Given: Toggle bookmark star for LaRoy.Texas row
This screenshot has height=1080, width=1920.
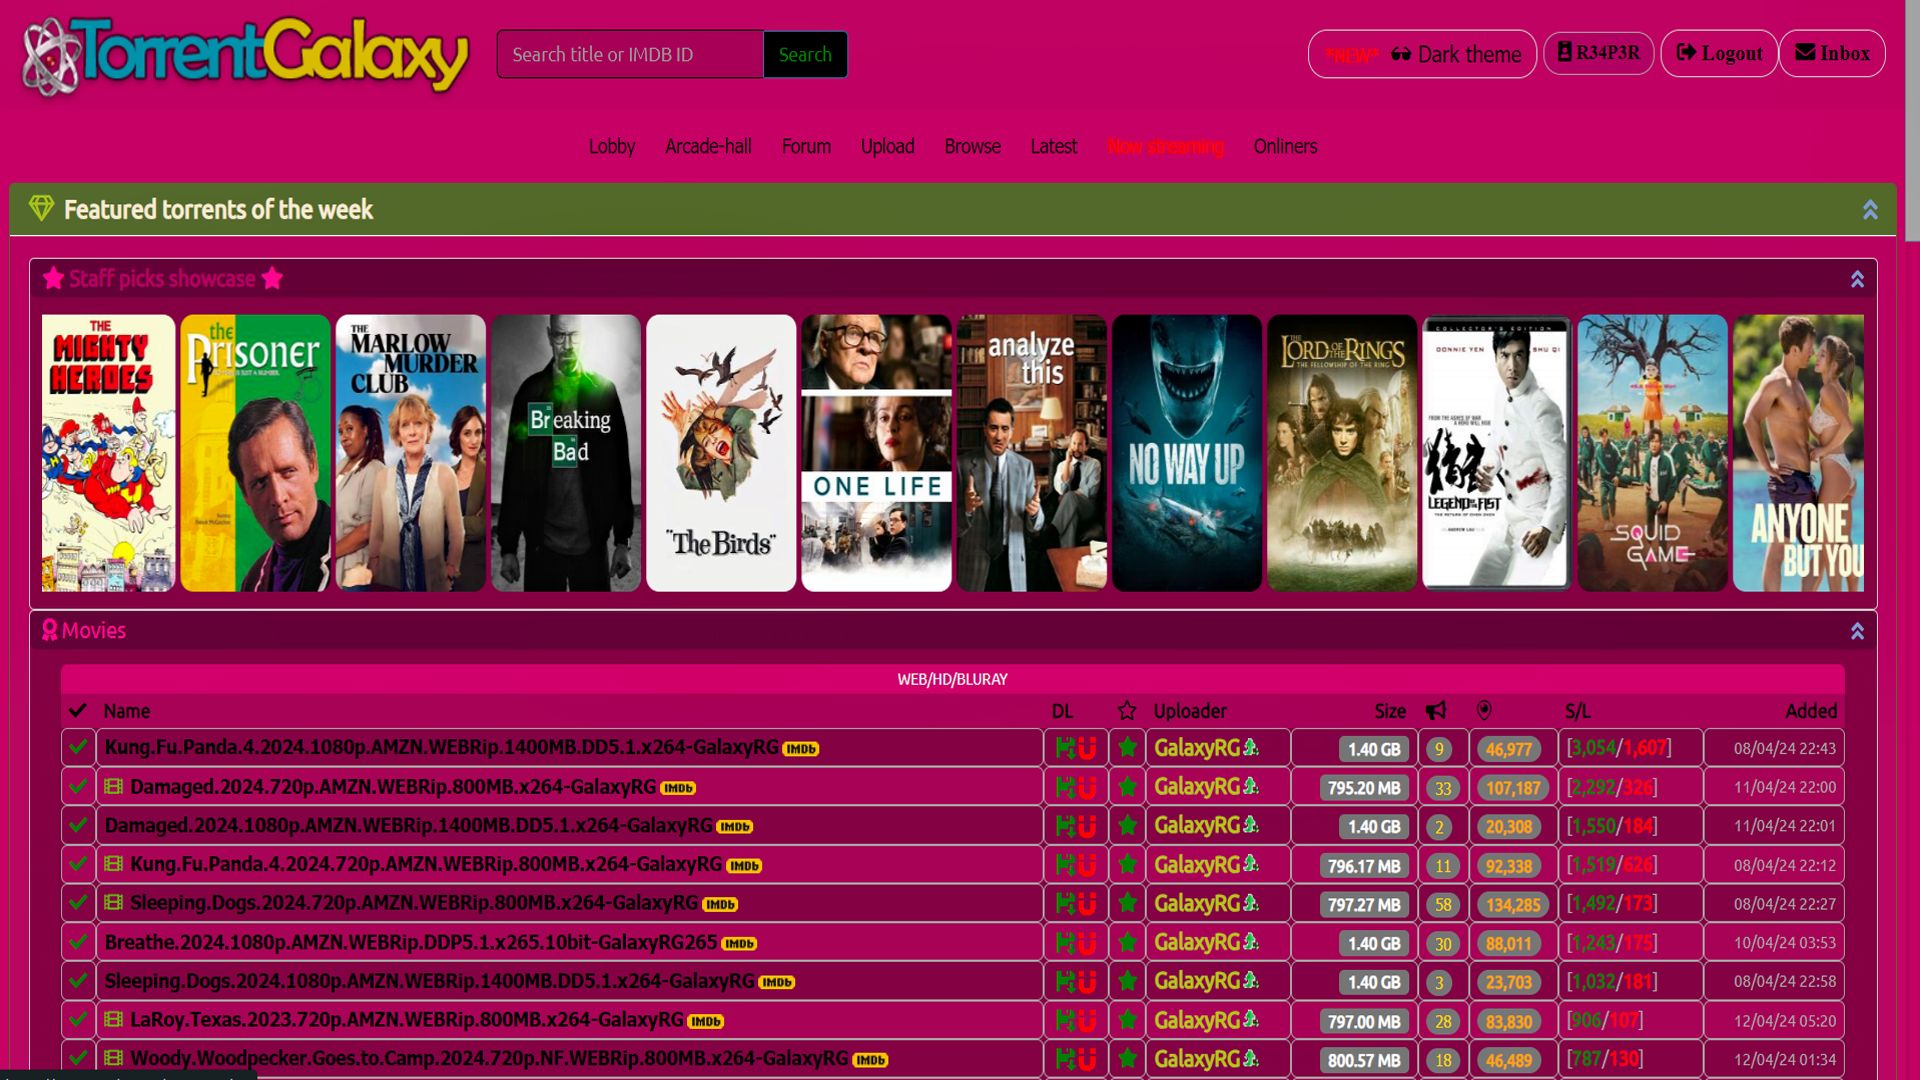Looking at the screenshot, I should click(x=1127, y=1020).
